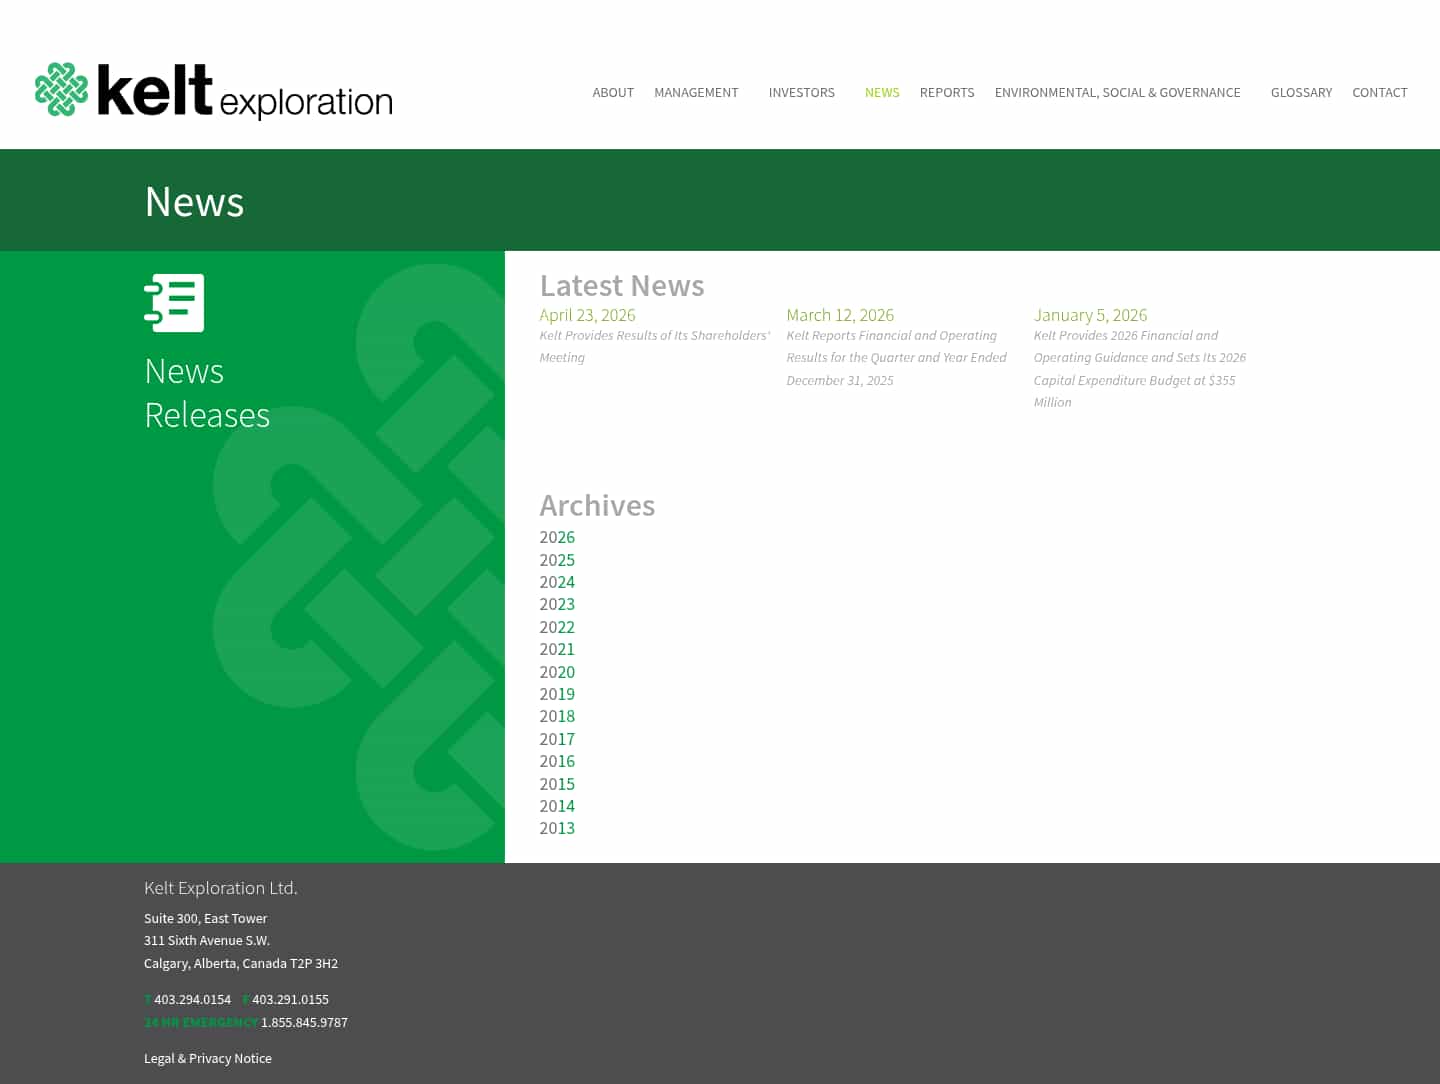Select the ABOUT menu item
The height and width of the screenshot is (1084, 1440).
[x=613, y=92]
